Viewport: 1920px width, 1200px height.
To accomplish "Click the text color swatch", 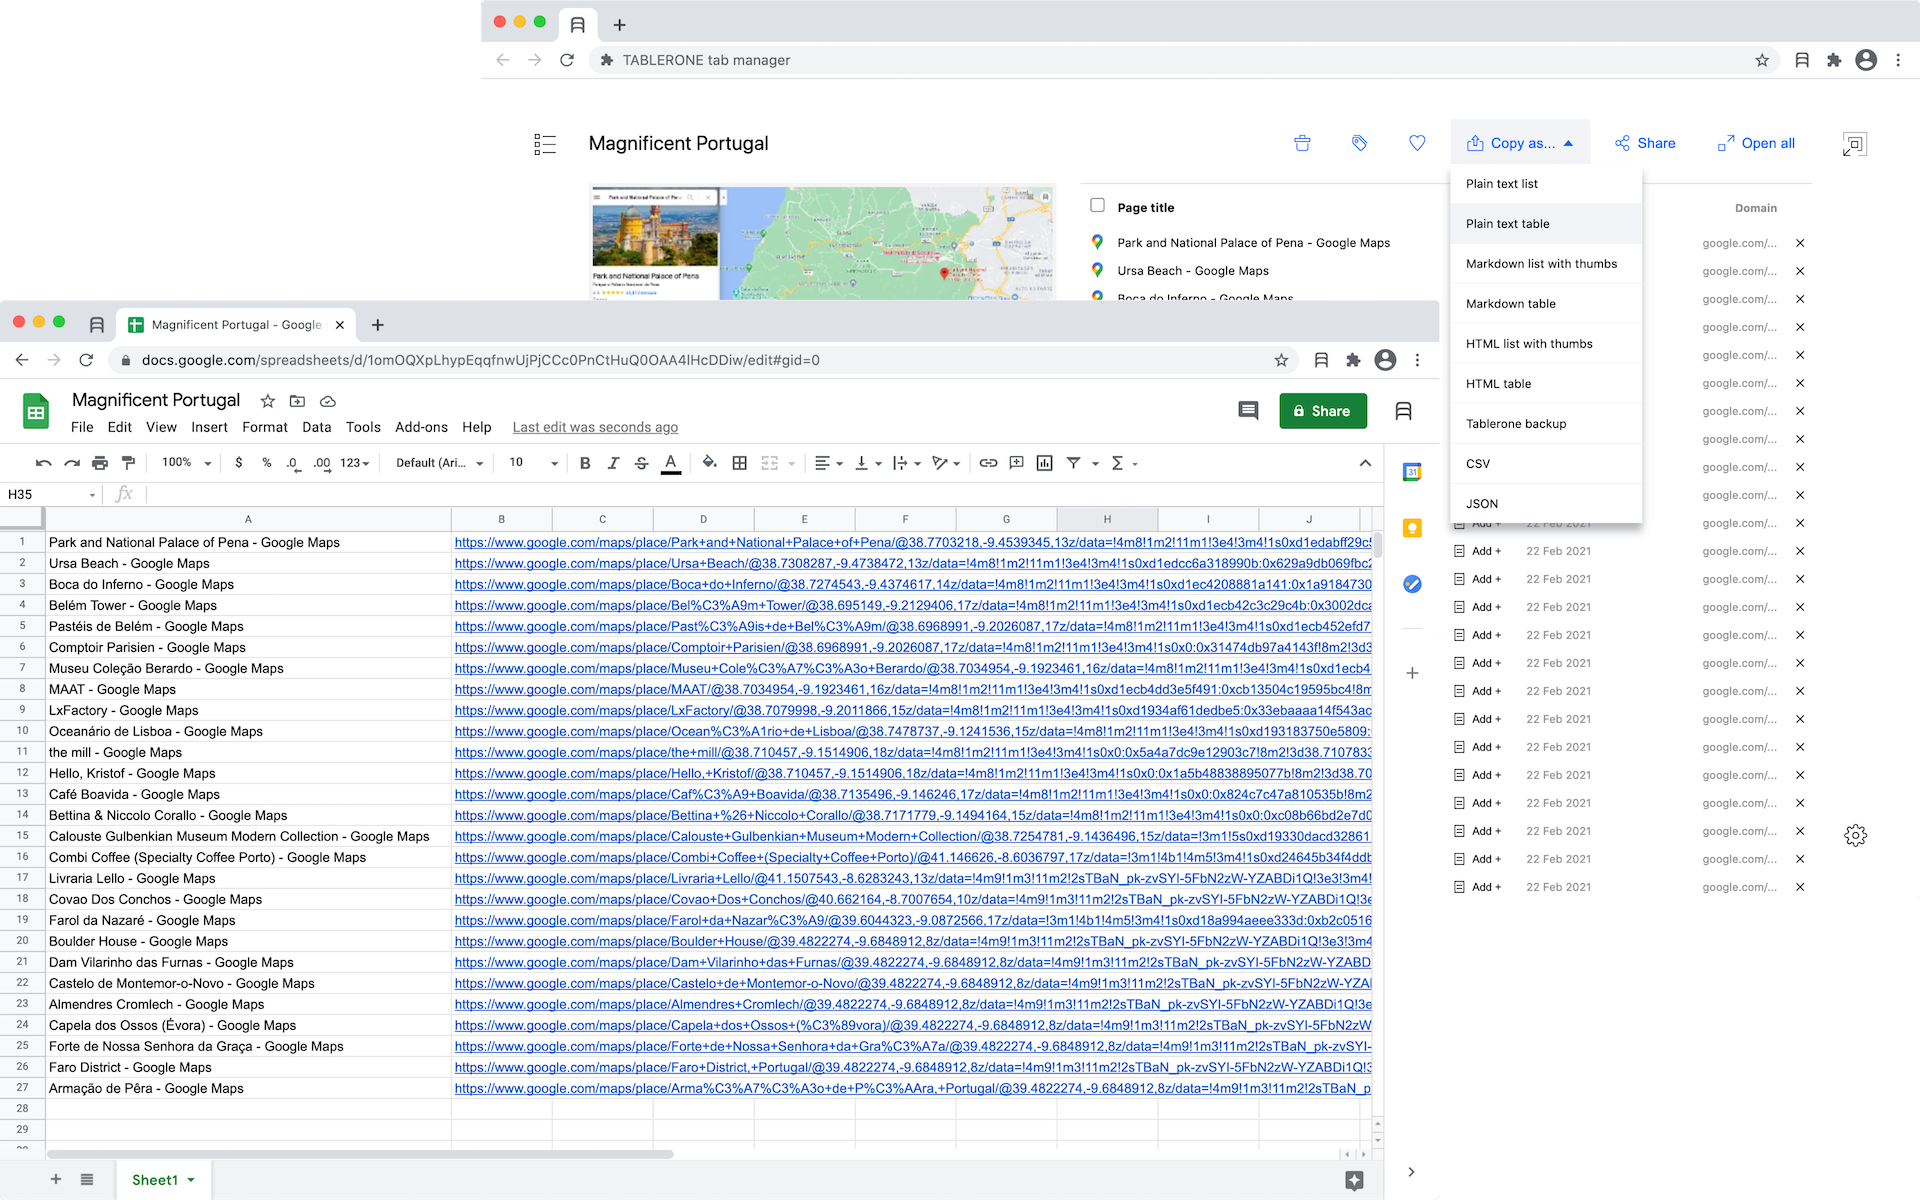I will [x=671, y=463].
